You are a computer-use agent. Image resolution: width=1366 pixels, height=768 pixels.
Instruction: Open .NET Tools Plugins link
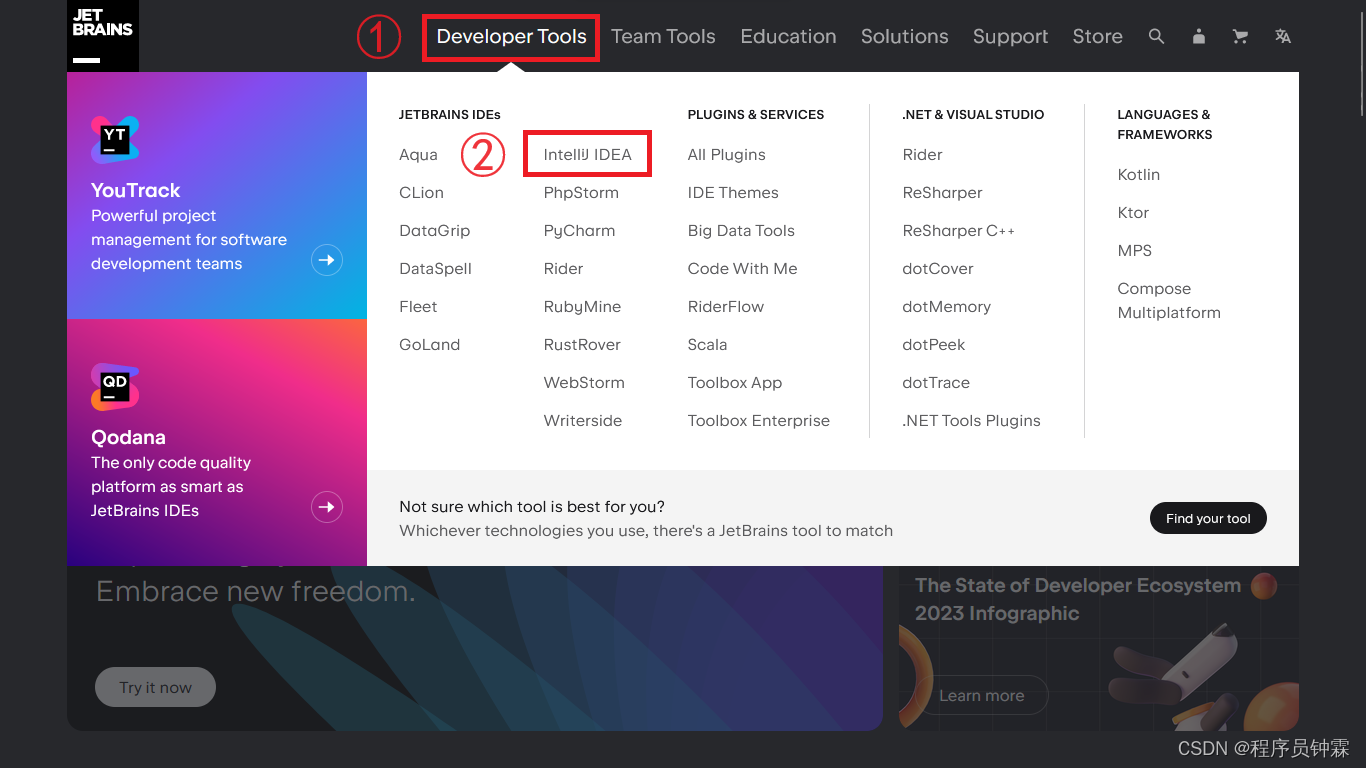tap(971, 421)
